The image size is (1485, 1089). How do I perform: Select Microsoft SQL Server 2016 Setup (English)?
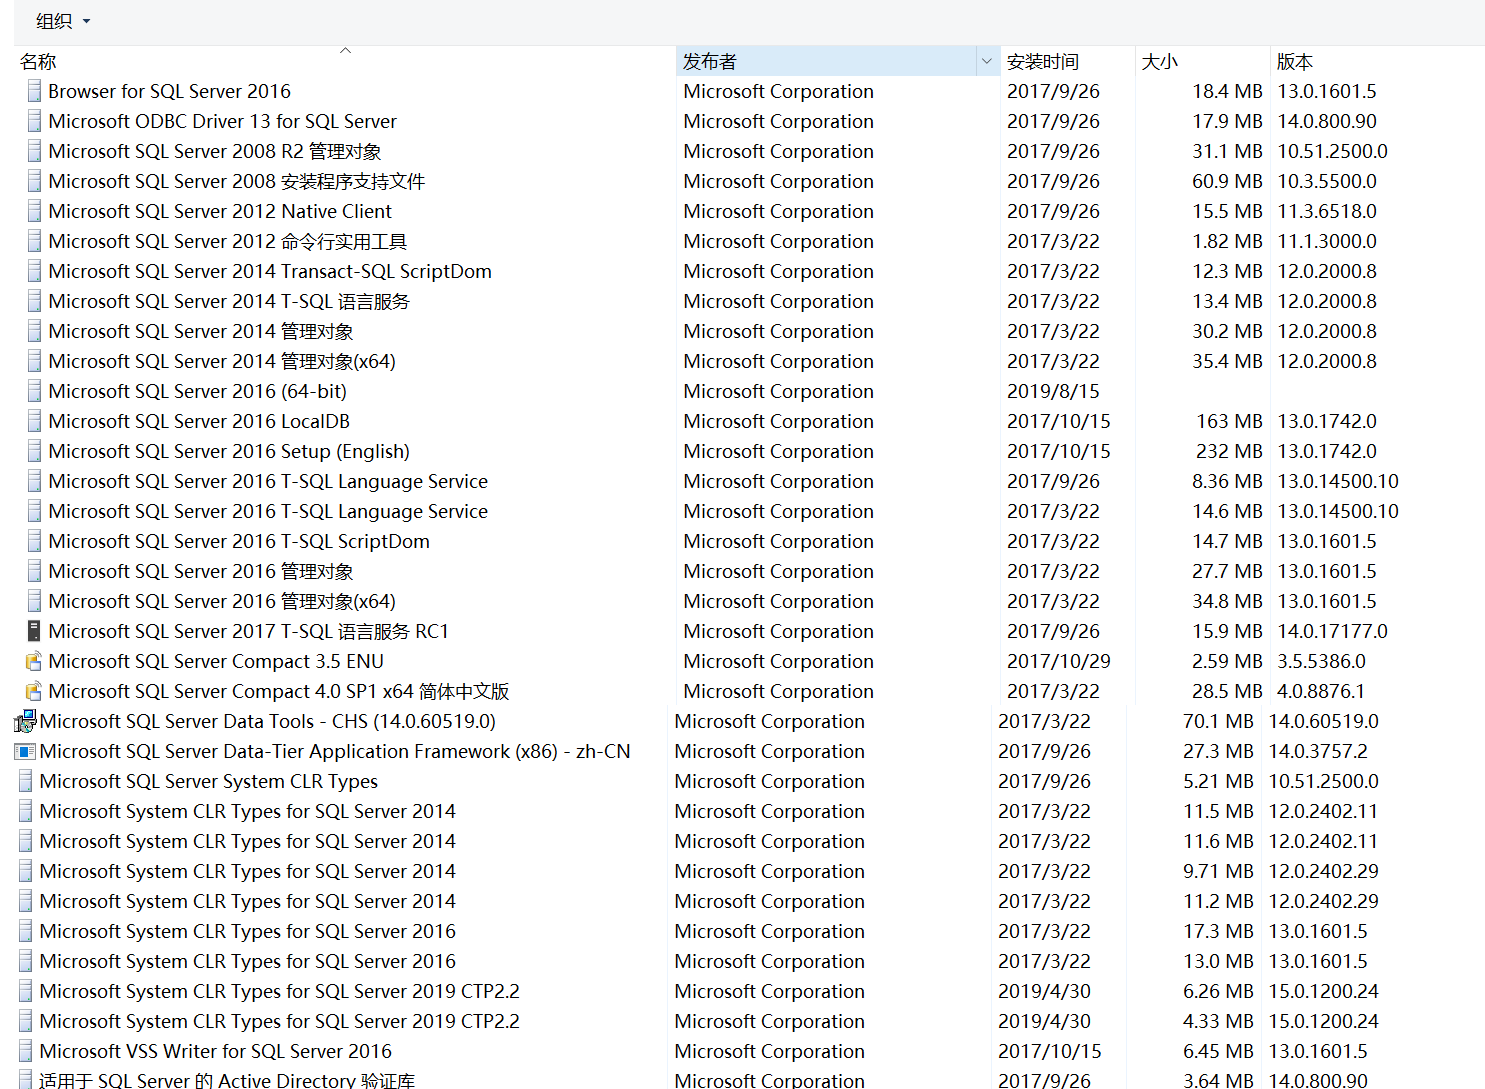229,451
